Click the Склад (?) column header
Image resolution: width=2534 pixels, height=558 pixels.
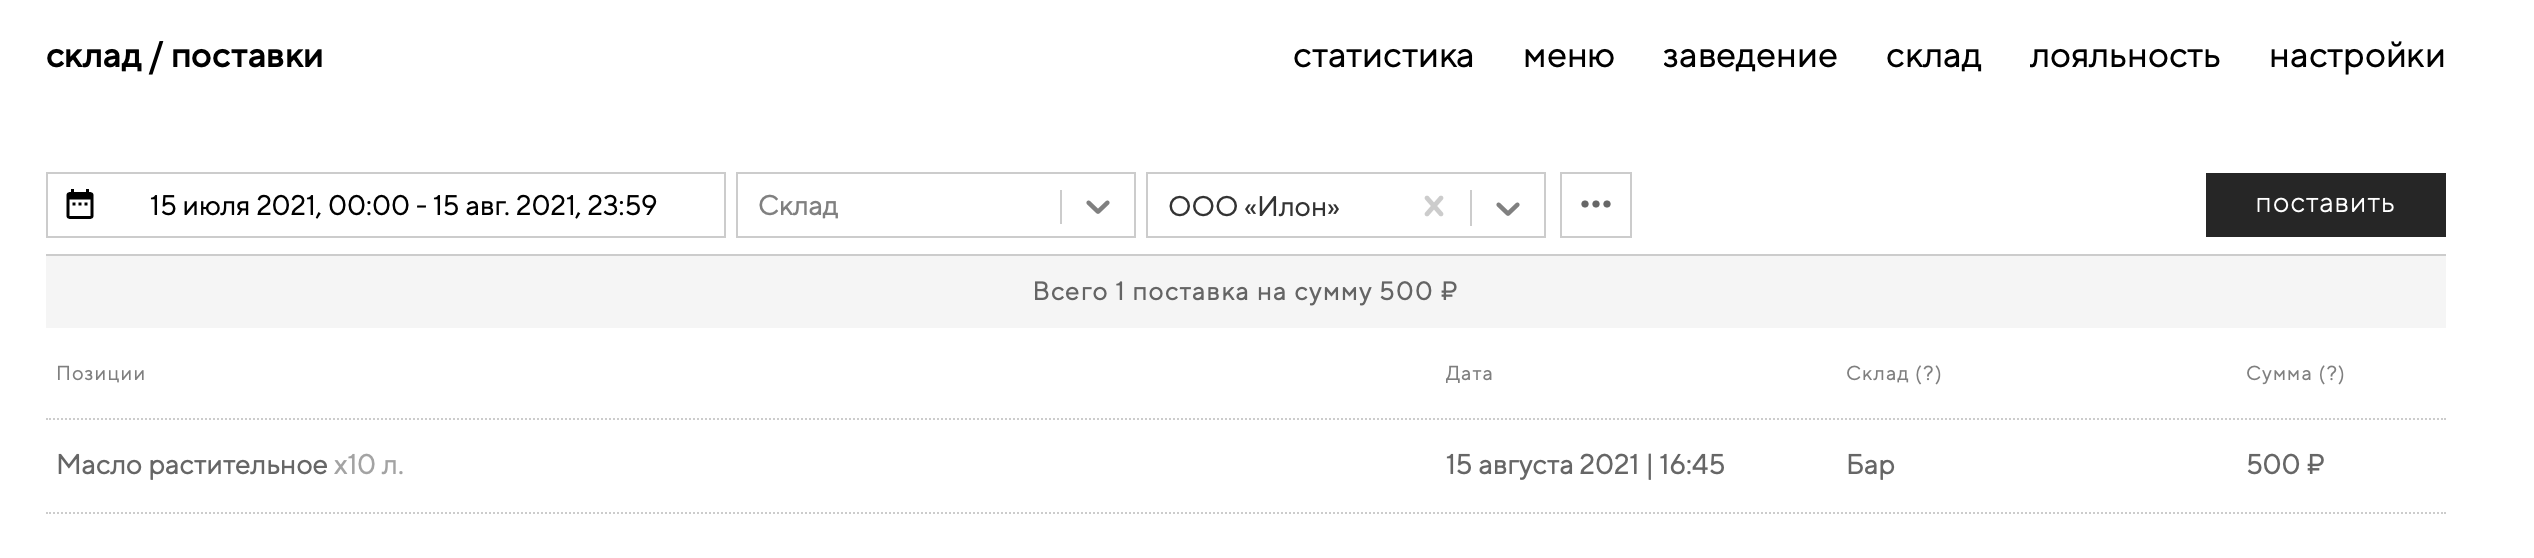point(1893,374)
